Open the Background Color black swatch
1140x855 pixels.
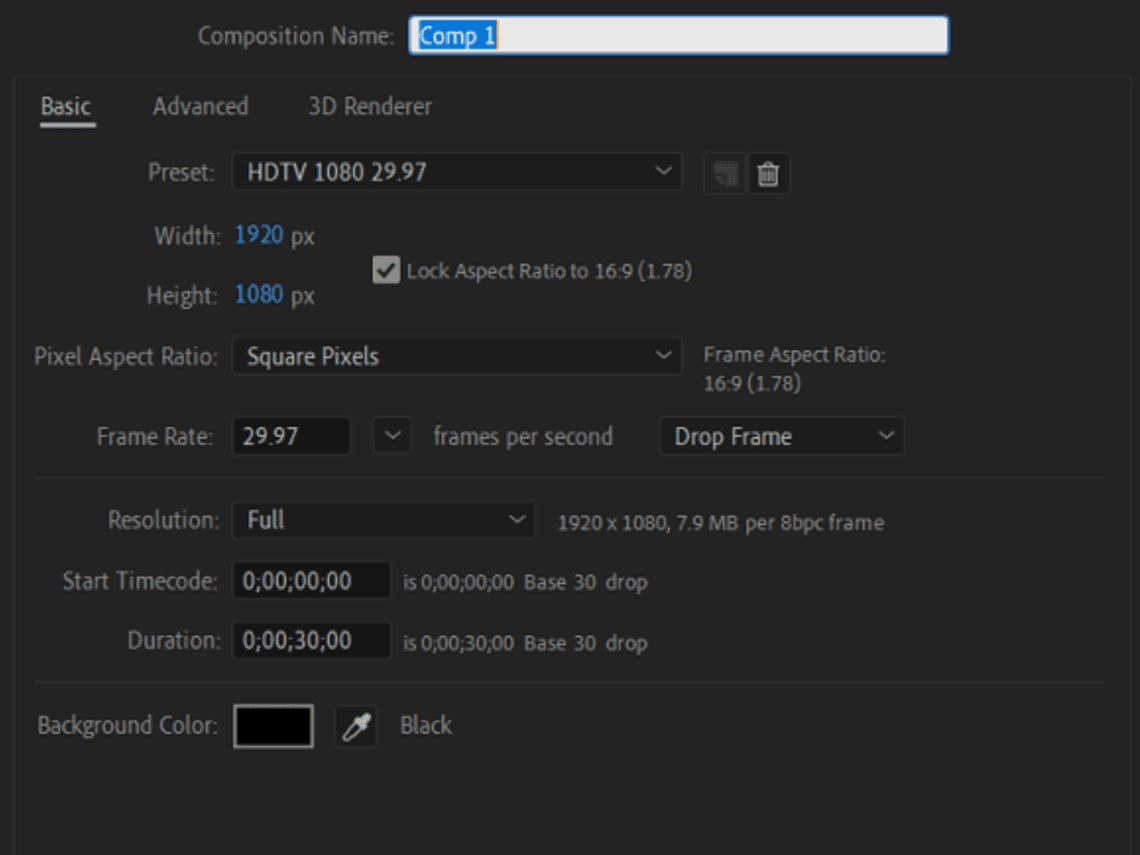[273, 726]
